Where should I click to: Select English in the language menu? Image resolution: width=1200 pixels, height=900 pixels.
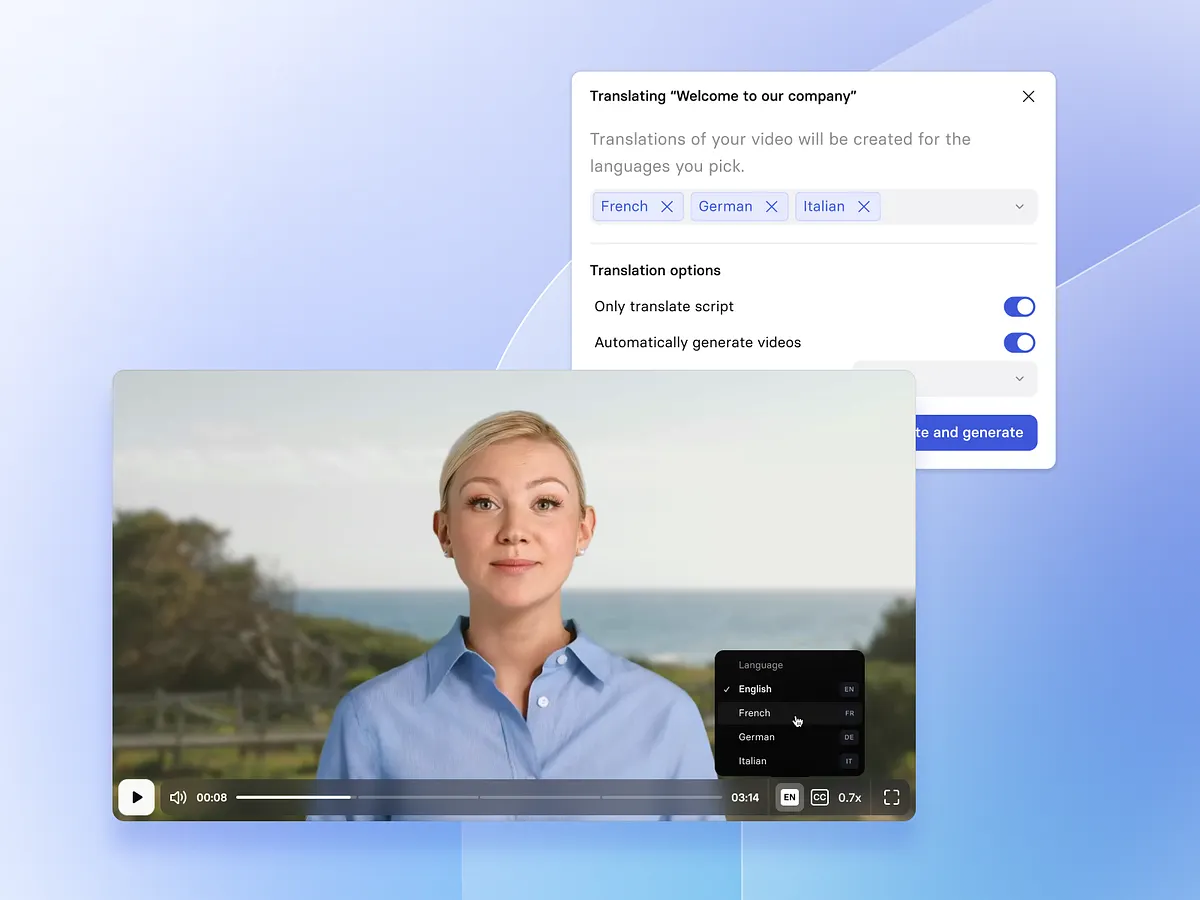pyautogui.click(x=790, y=689)
